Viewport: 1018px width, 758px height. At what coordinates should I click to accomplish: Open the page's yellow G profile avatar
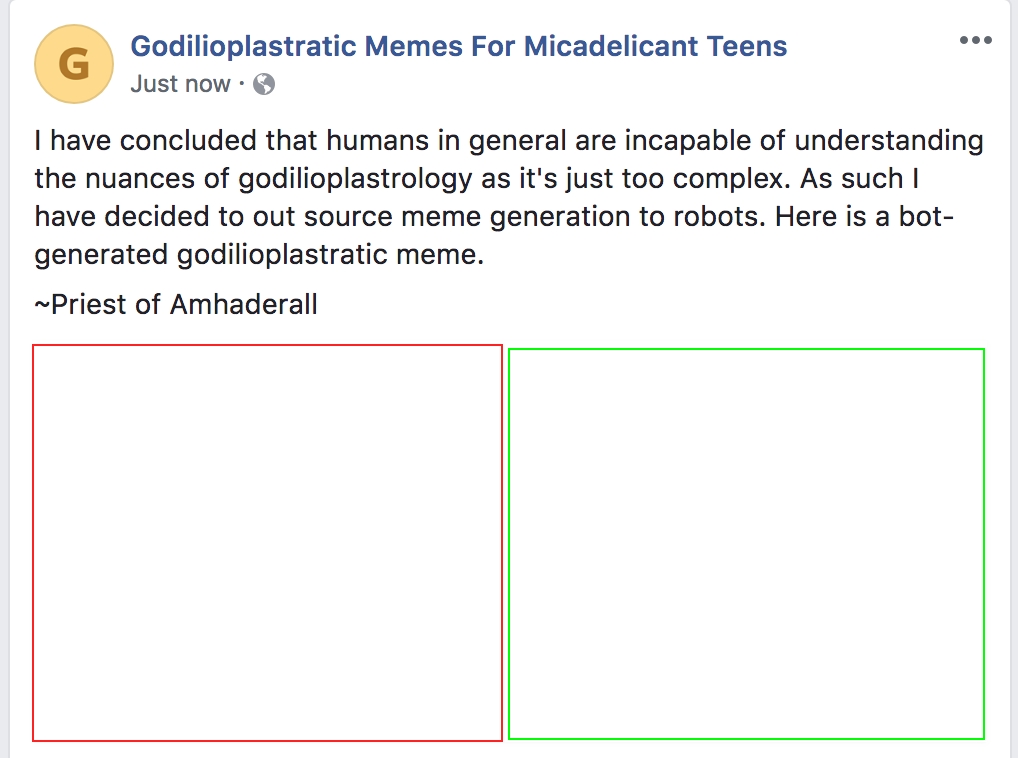(x=74, y=64)
